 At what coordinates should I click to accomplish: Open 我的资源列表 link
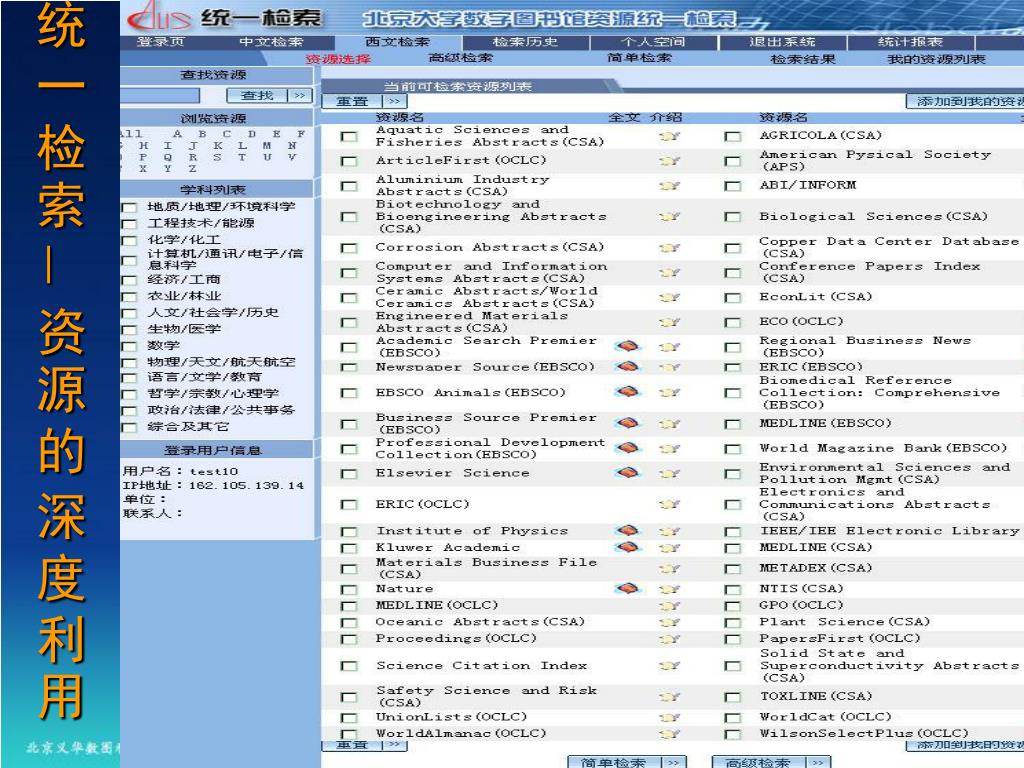coord(936,59)
